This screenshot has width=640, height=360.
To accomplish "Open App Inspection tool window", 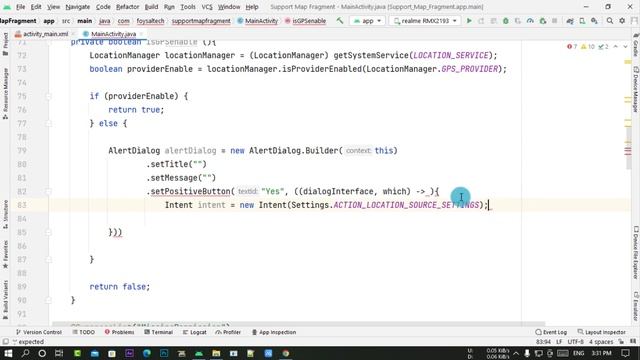I will (x=273, y=332).
